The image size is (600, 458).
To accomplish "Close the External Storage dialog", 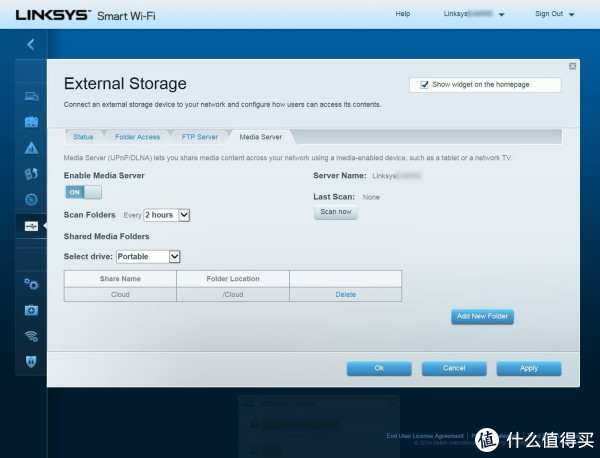I will point(572,66).
